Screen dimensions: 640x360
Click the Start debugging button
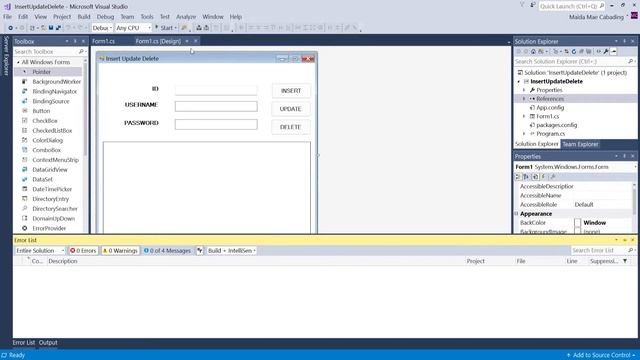click(165, 28)
